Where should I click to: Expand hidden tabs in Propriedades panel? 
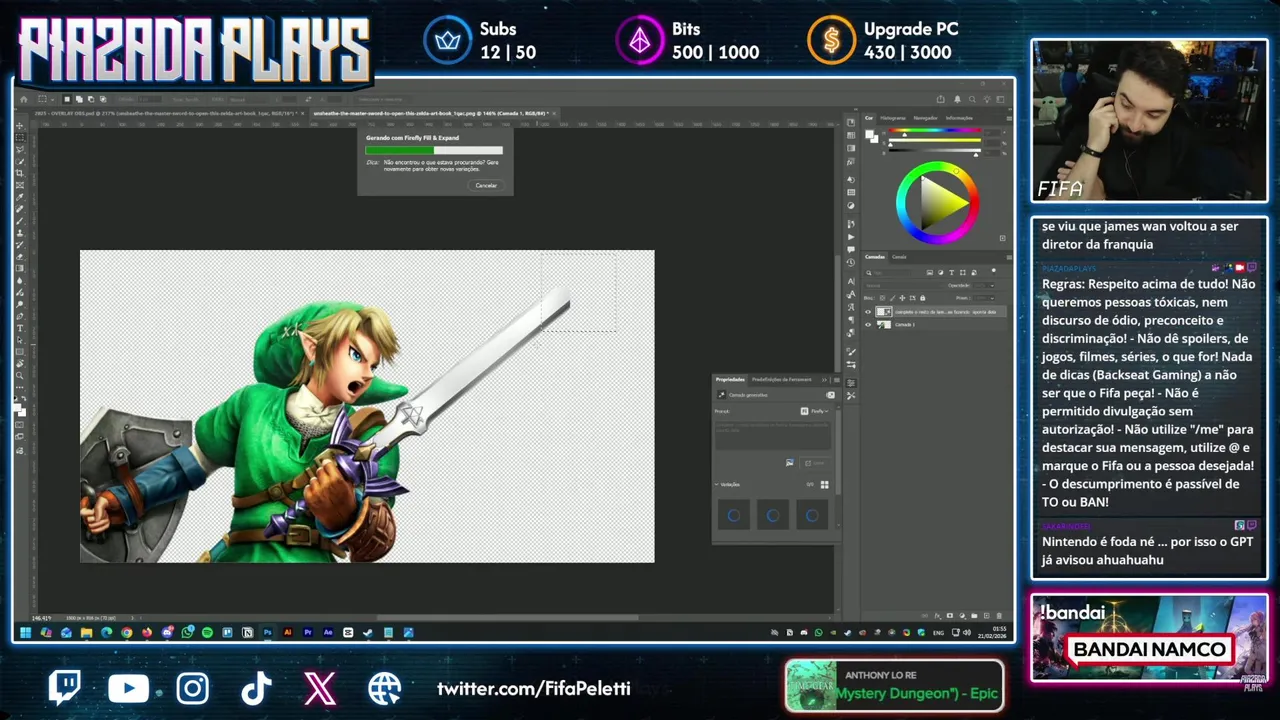824,380
